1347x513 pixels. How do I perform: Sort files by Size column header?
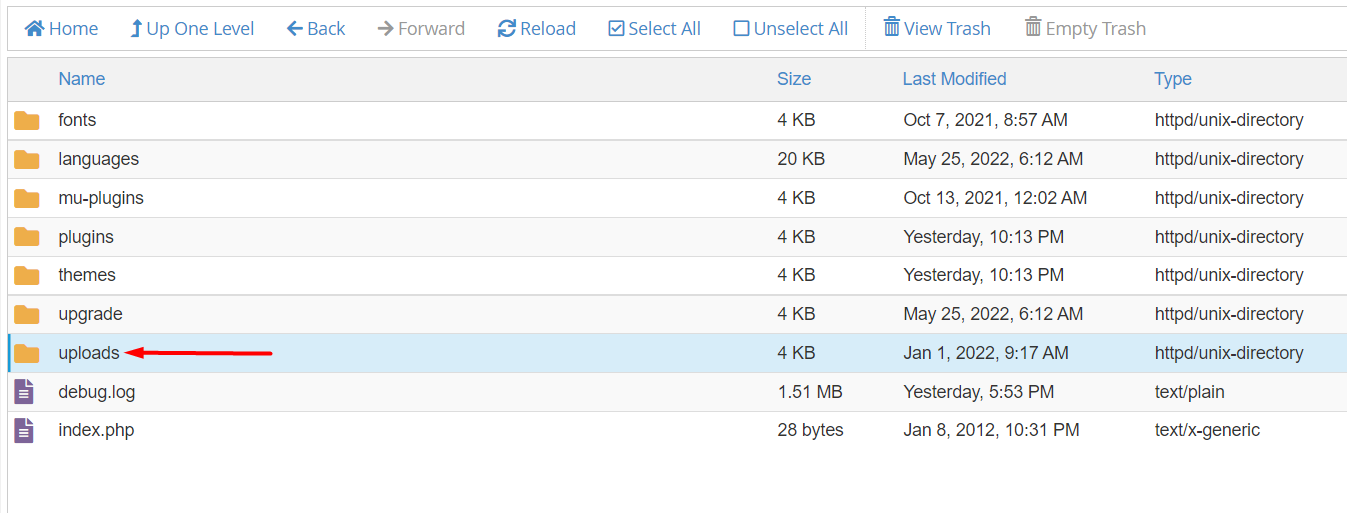coord(794,79)
